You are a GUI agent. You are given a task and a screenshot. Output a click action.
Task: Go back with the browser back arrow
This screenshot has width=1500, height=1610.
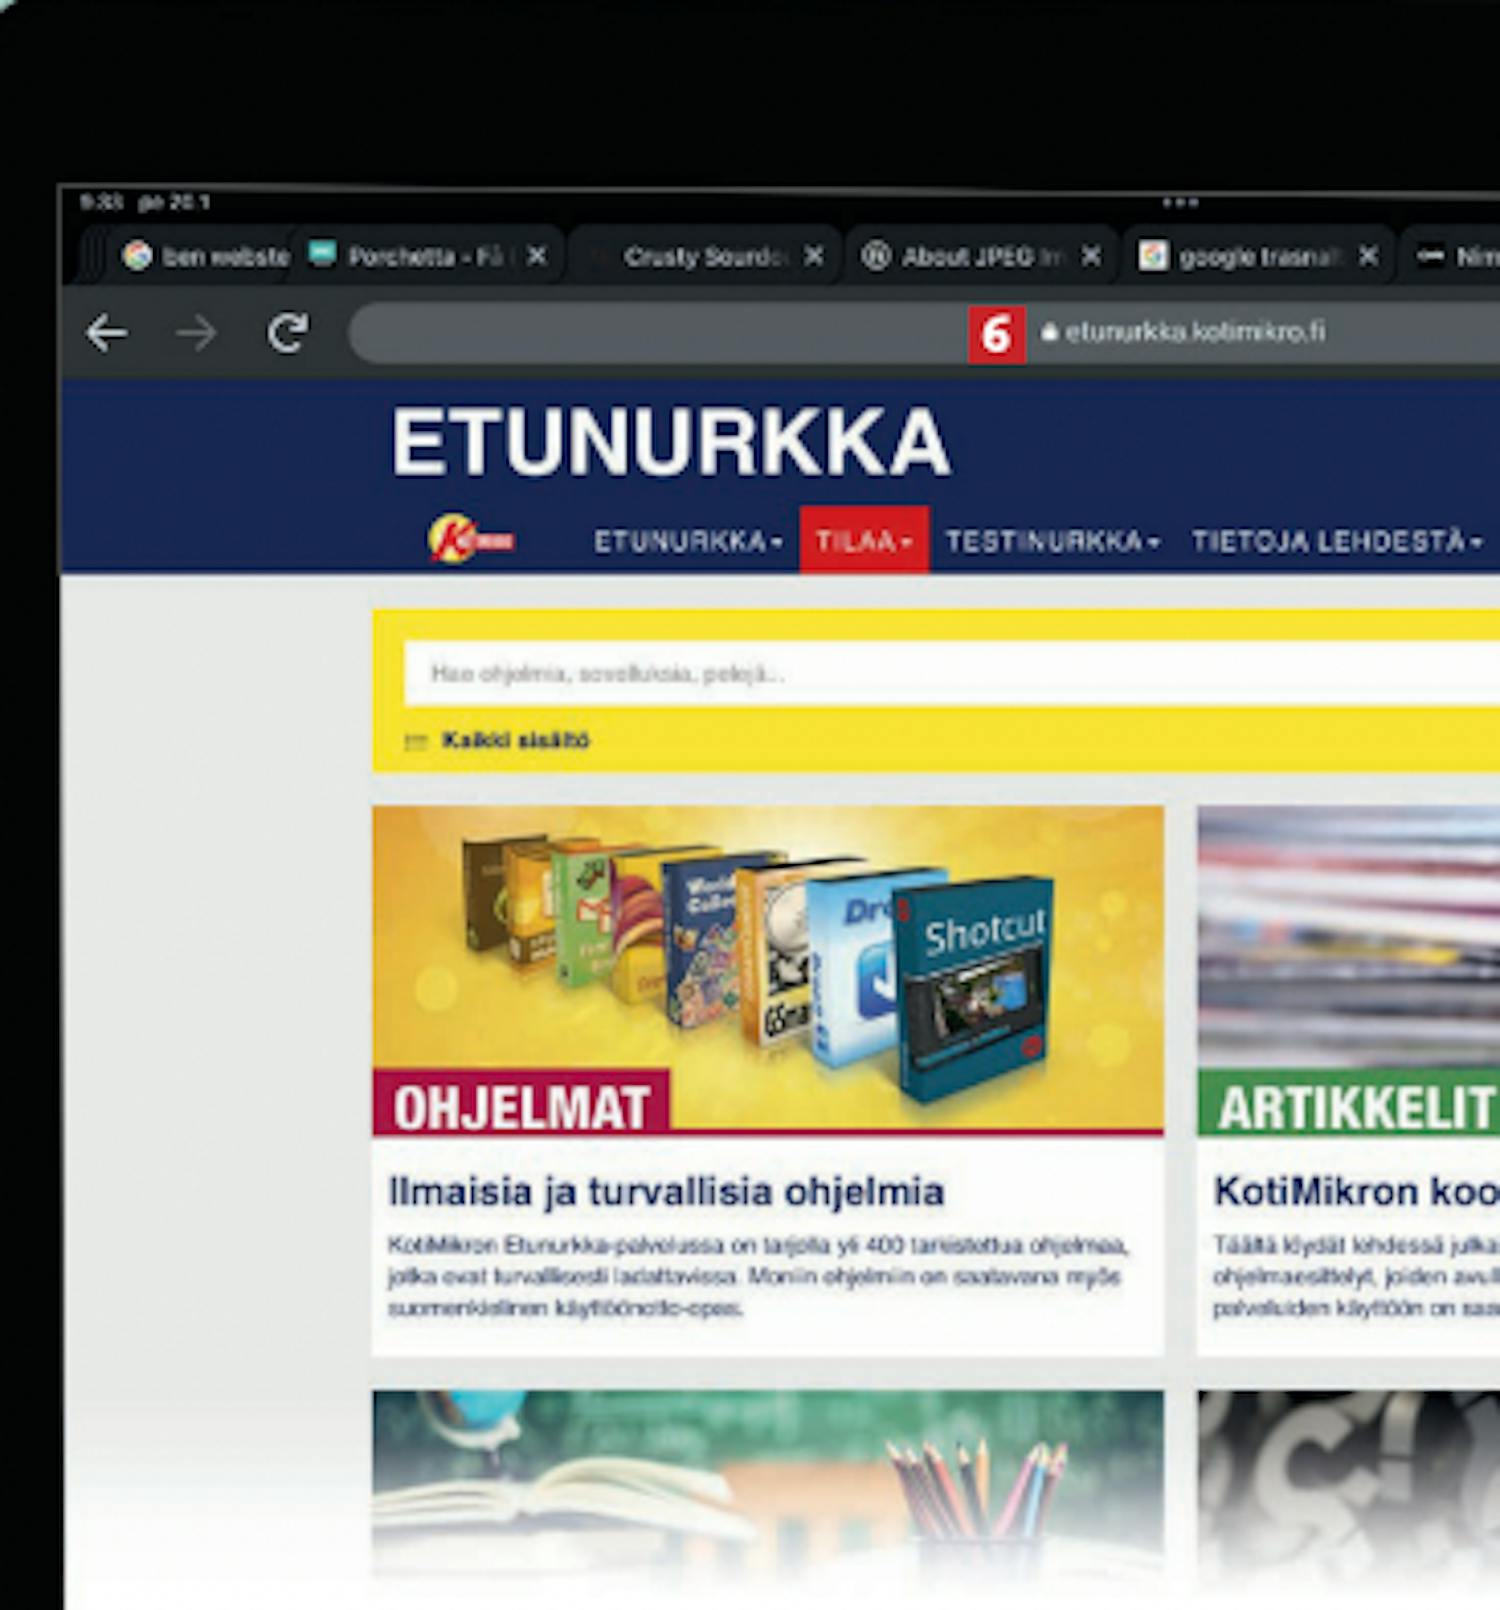[x=107, y=333]
